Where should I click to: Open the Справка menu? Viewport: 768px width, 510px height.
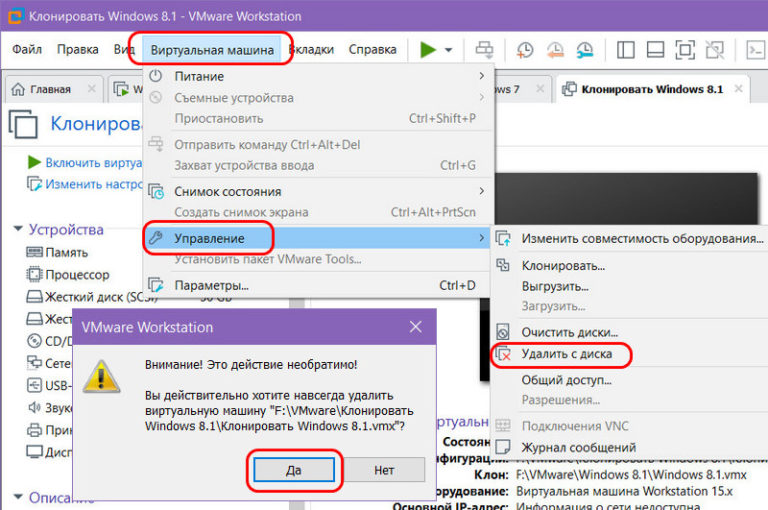pyautogui.click(x=372, y=49)
